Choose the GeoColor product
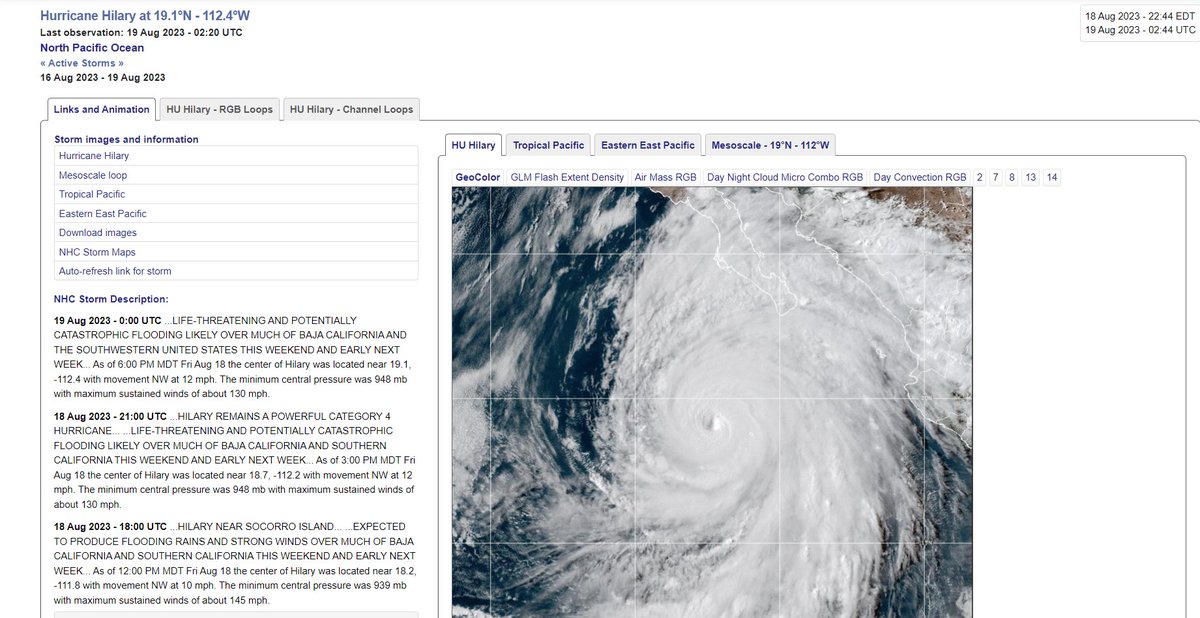 pyautogui.click(x=478, y=177)
